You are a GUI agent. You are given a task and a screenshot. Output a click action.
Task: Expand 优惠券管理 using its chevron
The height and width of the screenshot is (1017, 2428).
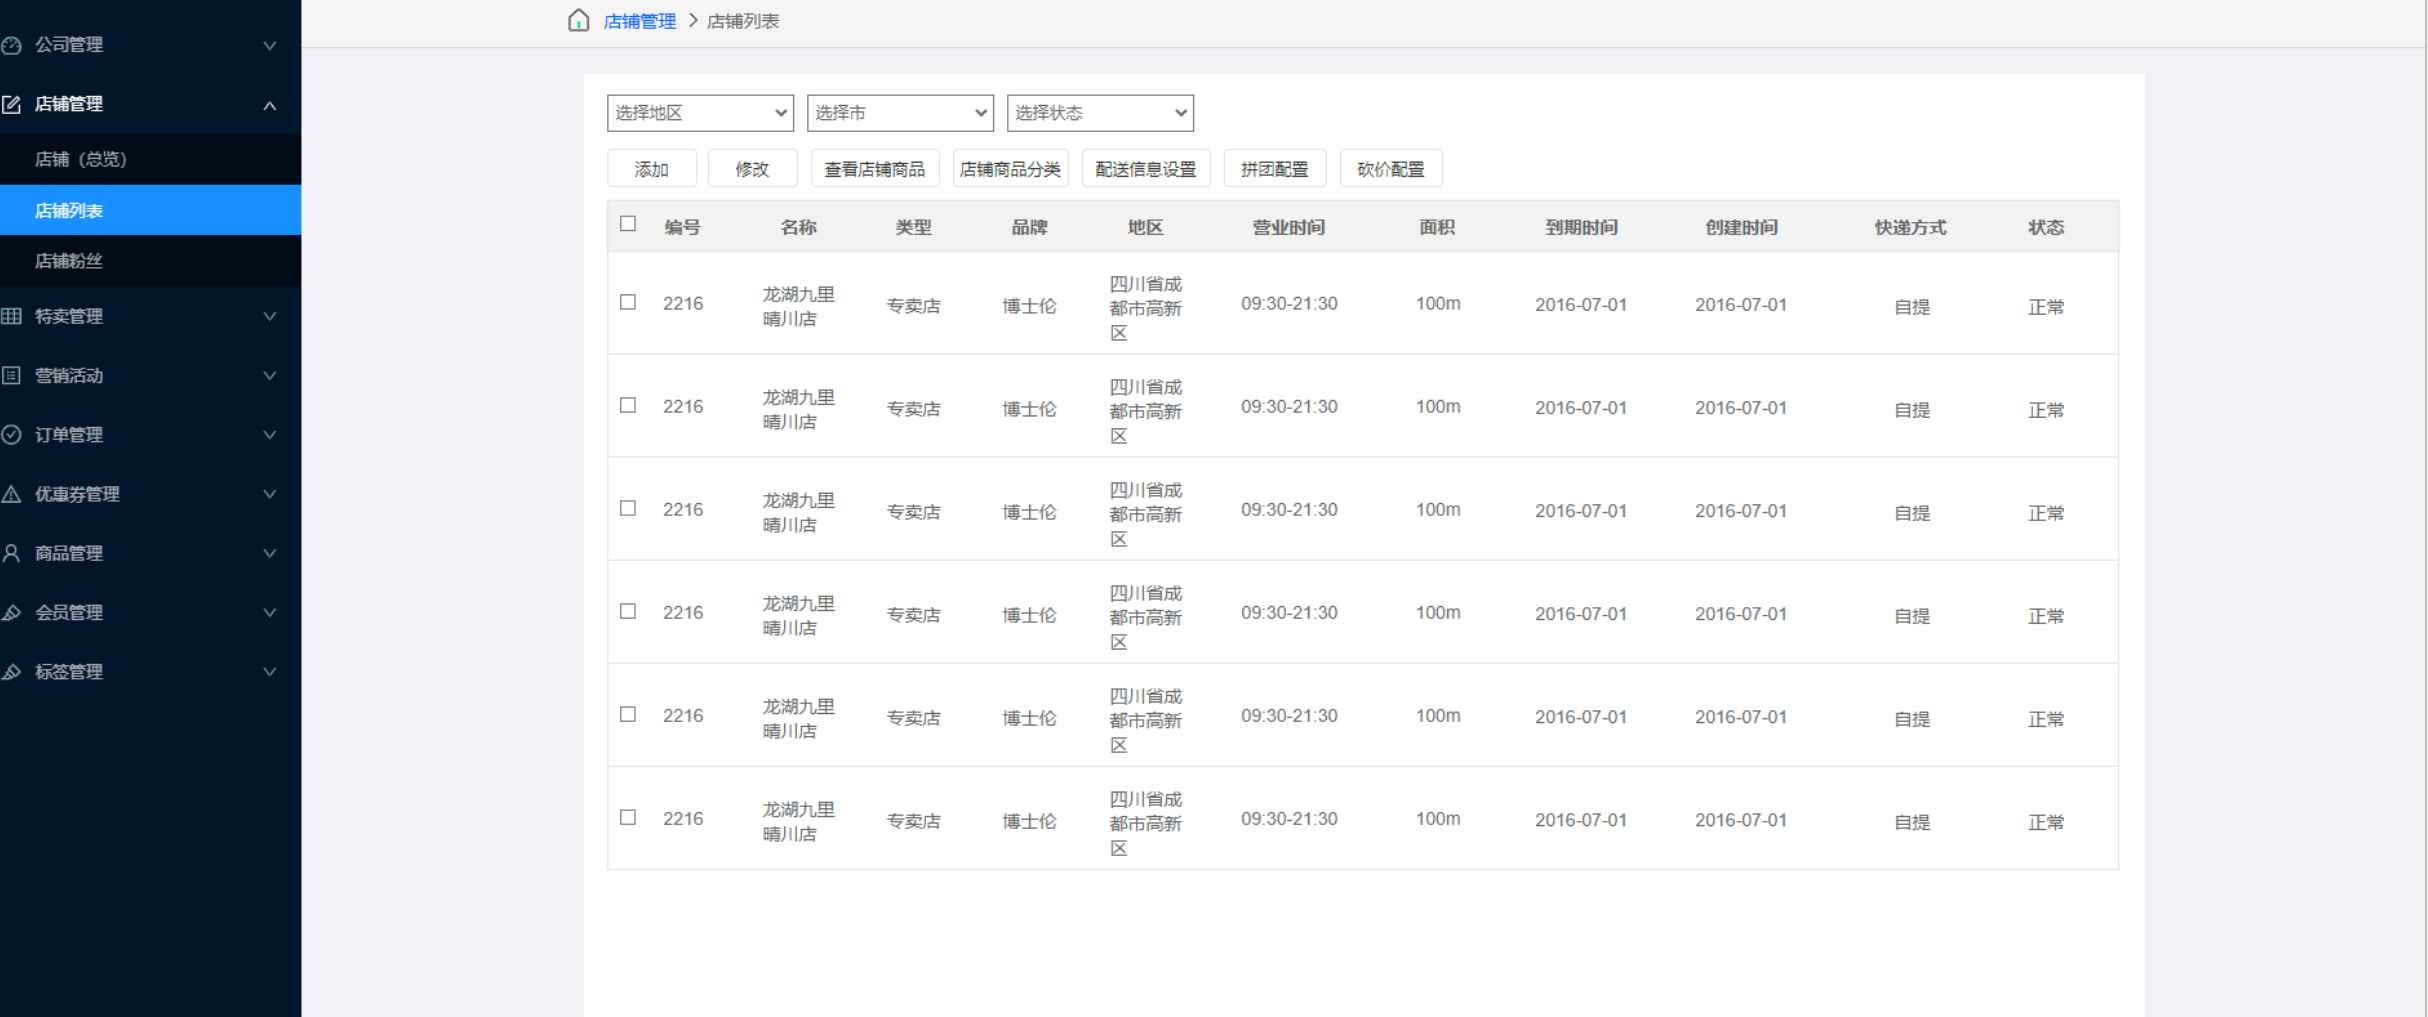click(270, 494)
